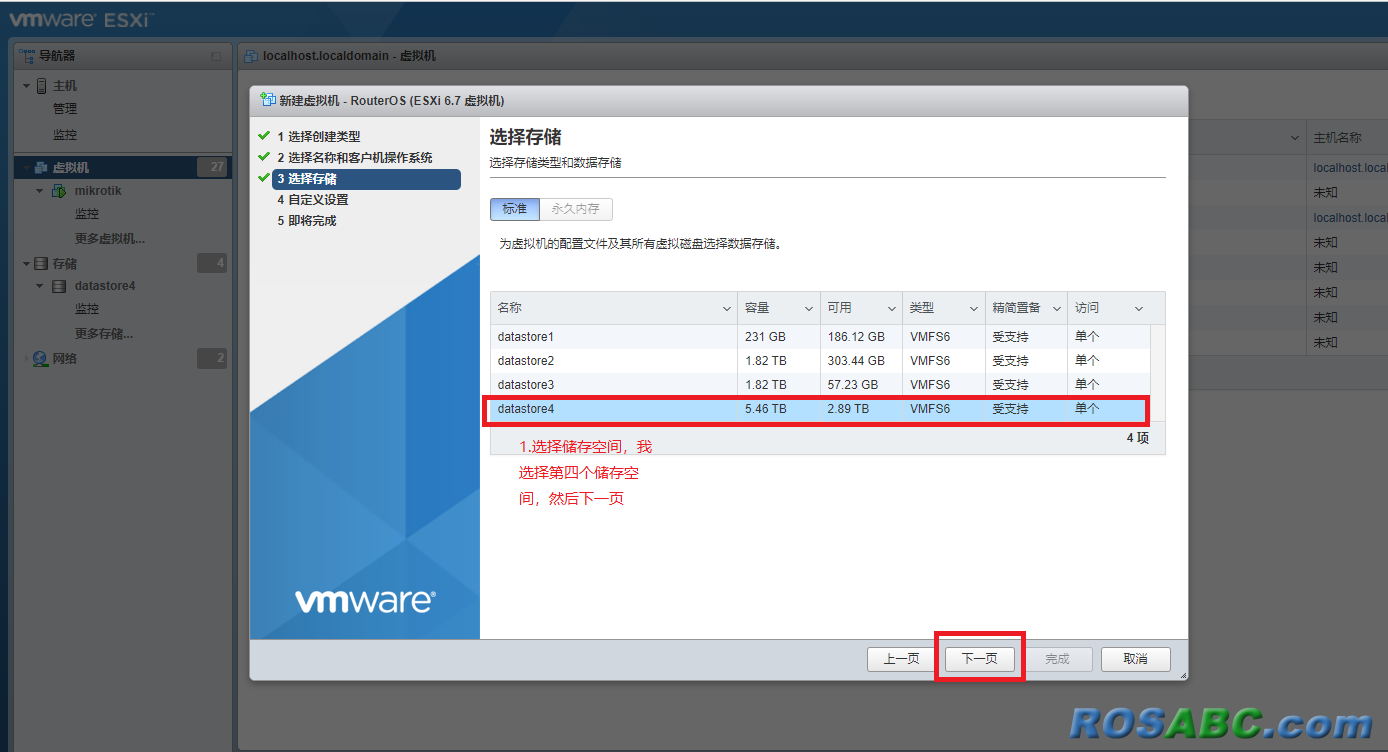Go to step 1 选择创建类型
1388x752 pixels.
coord(319,137)
